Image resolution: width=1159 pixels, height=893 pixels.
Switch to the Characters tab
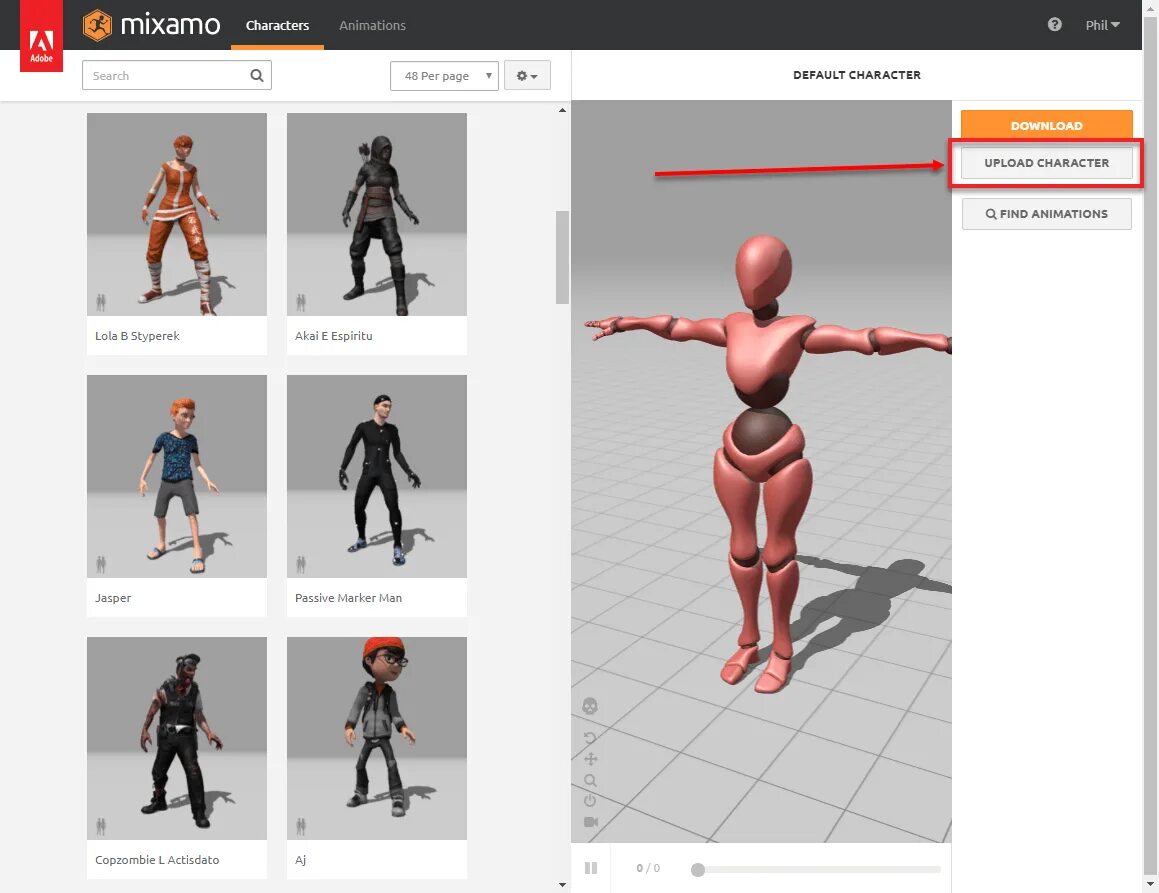[x=277, y=25]
